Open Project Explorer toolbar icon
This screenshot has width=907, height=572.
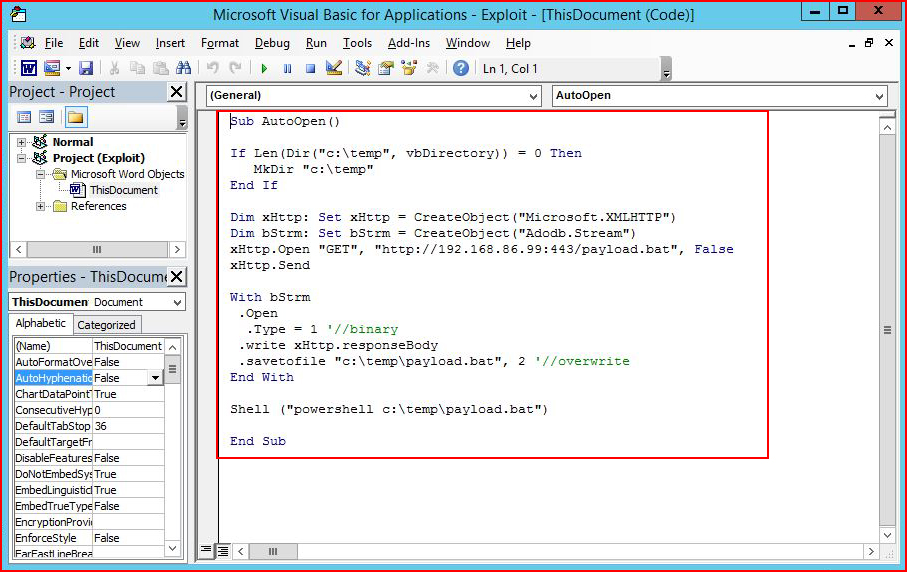(363, 68)
